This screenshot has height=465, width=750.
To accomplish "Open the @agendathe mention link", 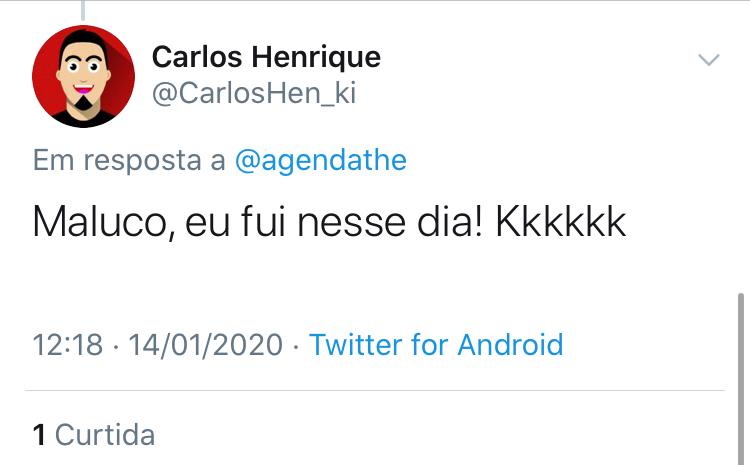I will (320, 160).
